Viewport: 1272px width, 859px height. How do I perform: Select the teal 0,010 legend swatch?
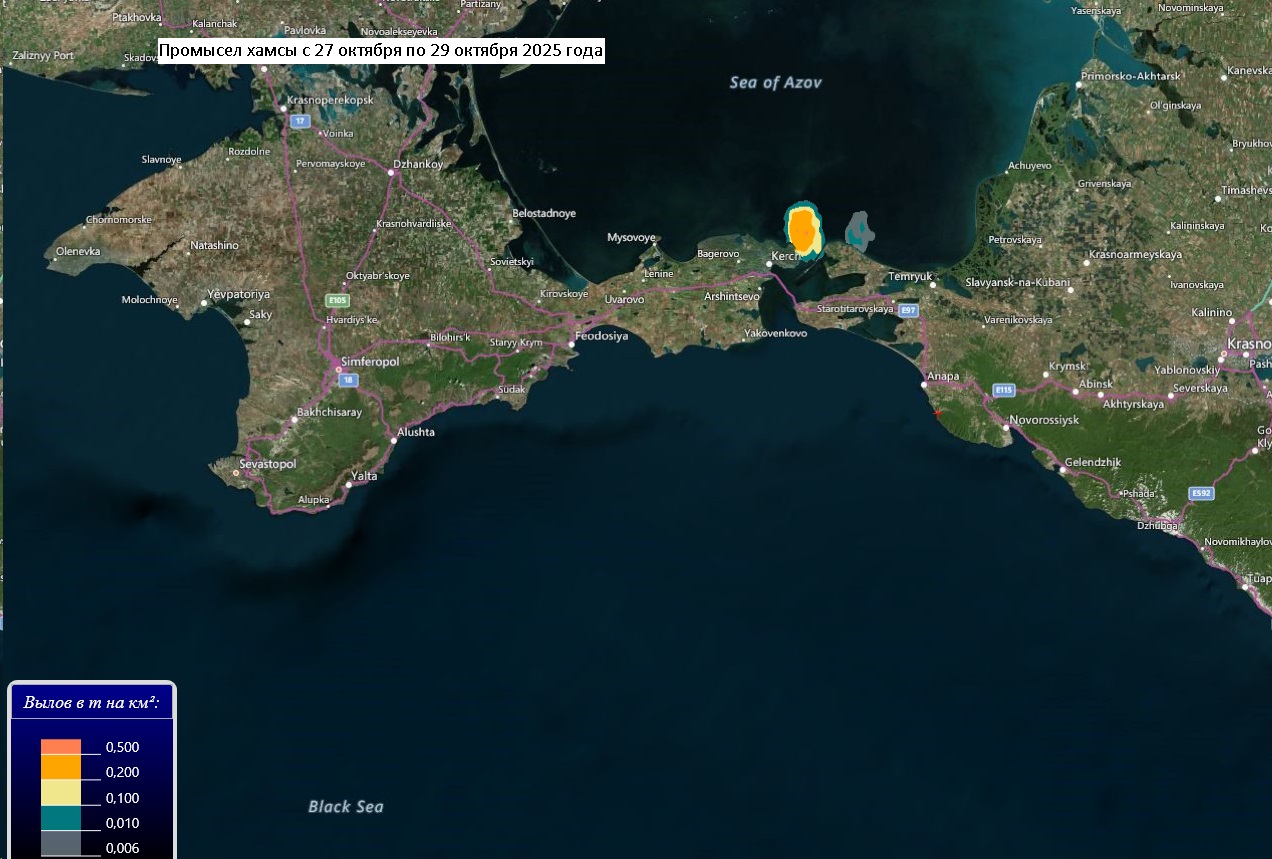point(60,820)
